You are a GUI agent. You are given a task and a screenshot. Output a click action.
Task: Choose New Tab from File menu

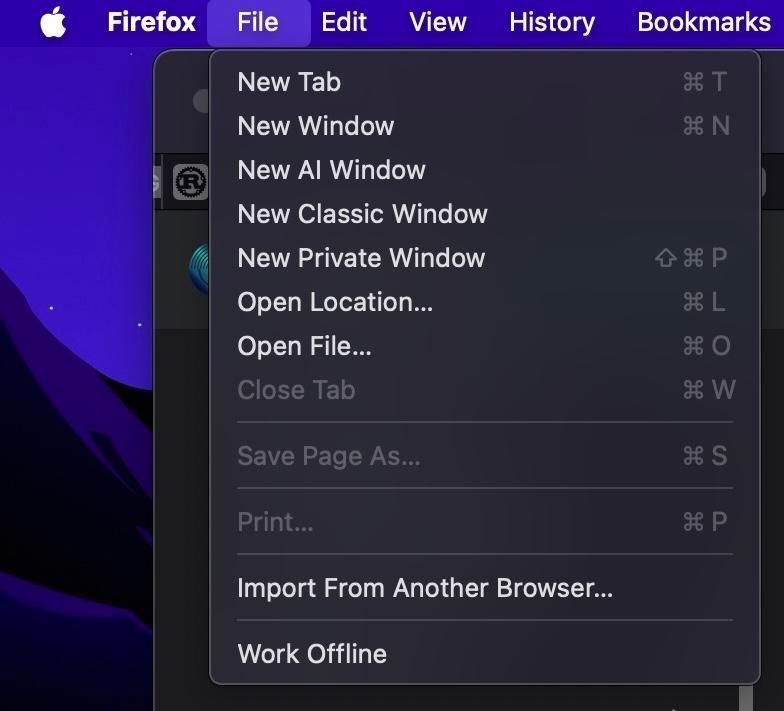point(484,82)
